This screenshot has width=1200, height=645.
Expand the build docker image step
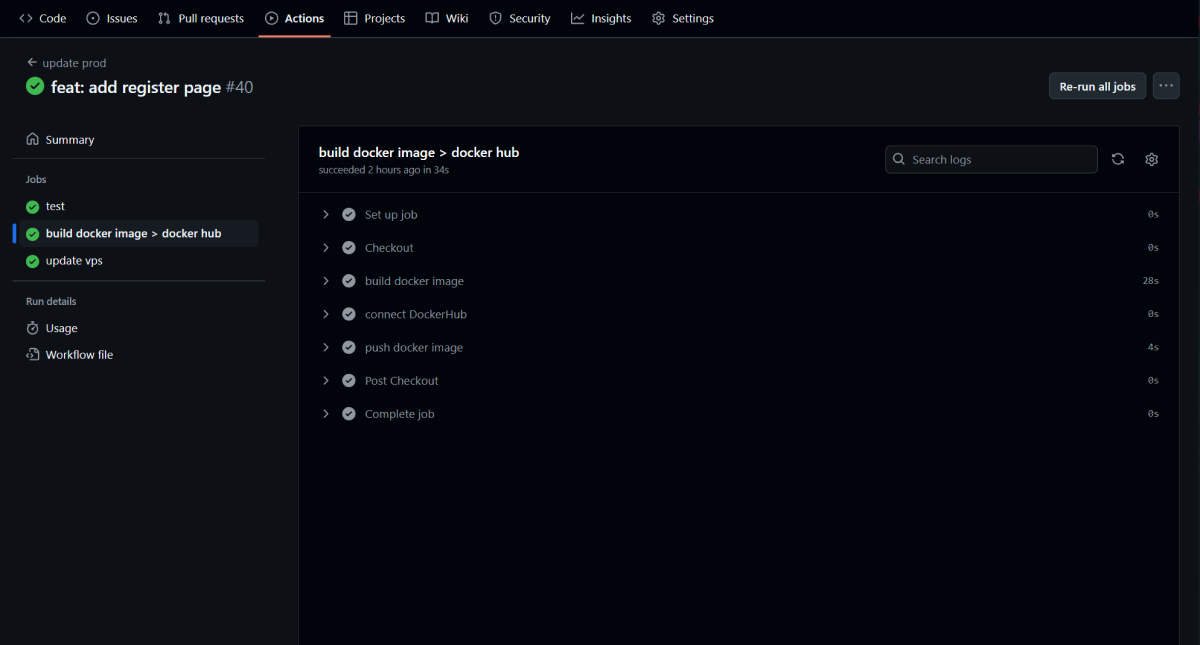(x=325, y=281)
